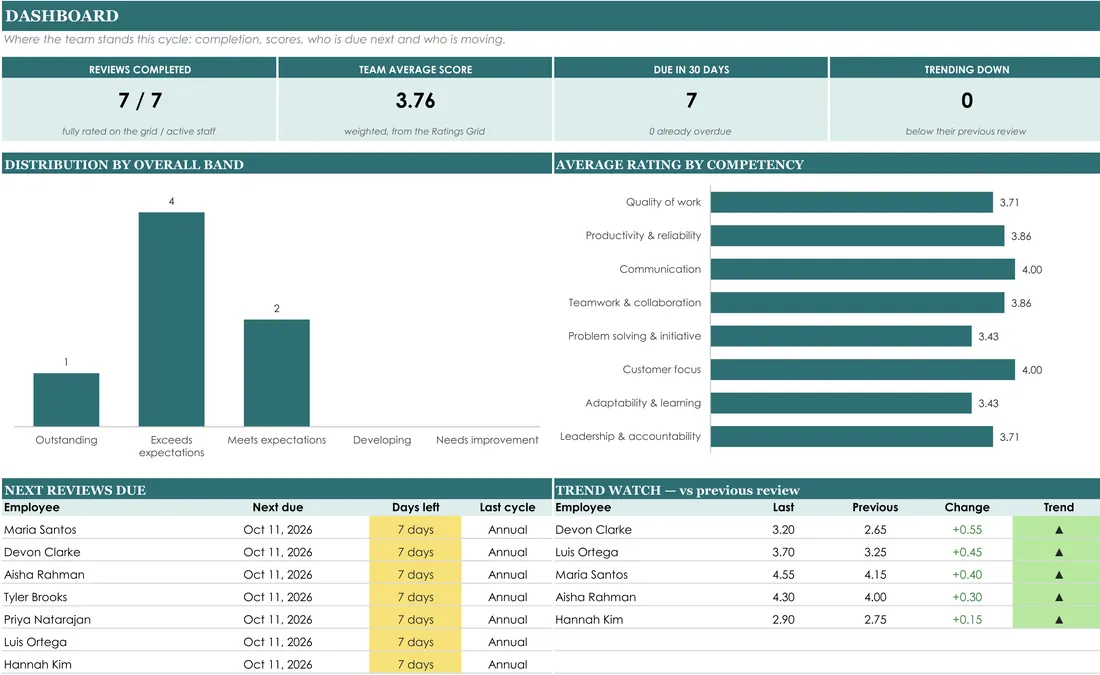This screenshot has height=675, width=1100.
Task: Select Maria Santos in Trend Watch table
Action: [591, 575]
